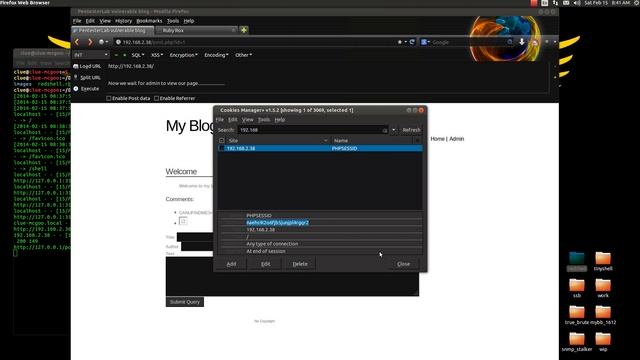This screenshot has height=360, width=640.
Task: Open HackBar SQL dropdown menu
Action: click(x=138, y=55)
